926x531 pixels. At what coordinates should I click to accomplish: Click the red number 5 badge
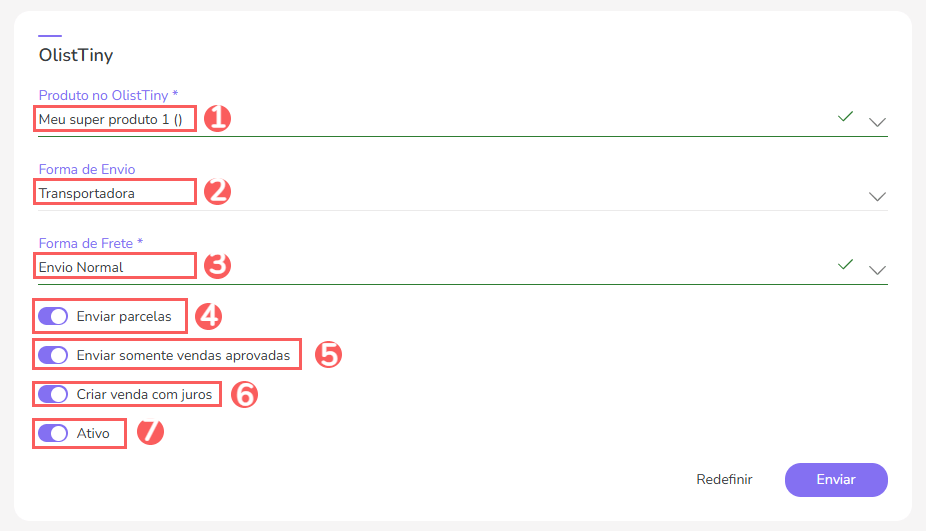(328, 354)
